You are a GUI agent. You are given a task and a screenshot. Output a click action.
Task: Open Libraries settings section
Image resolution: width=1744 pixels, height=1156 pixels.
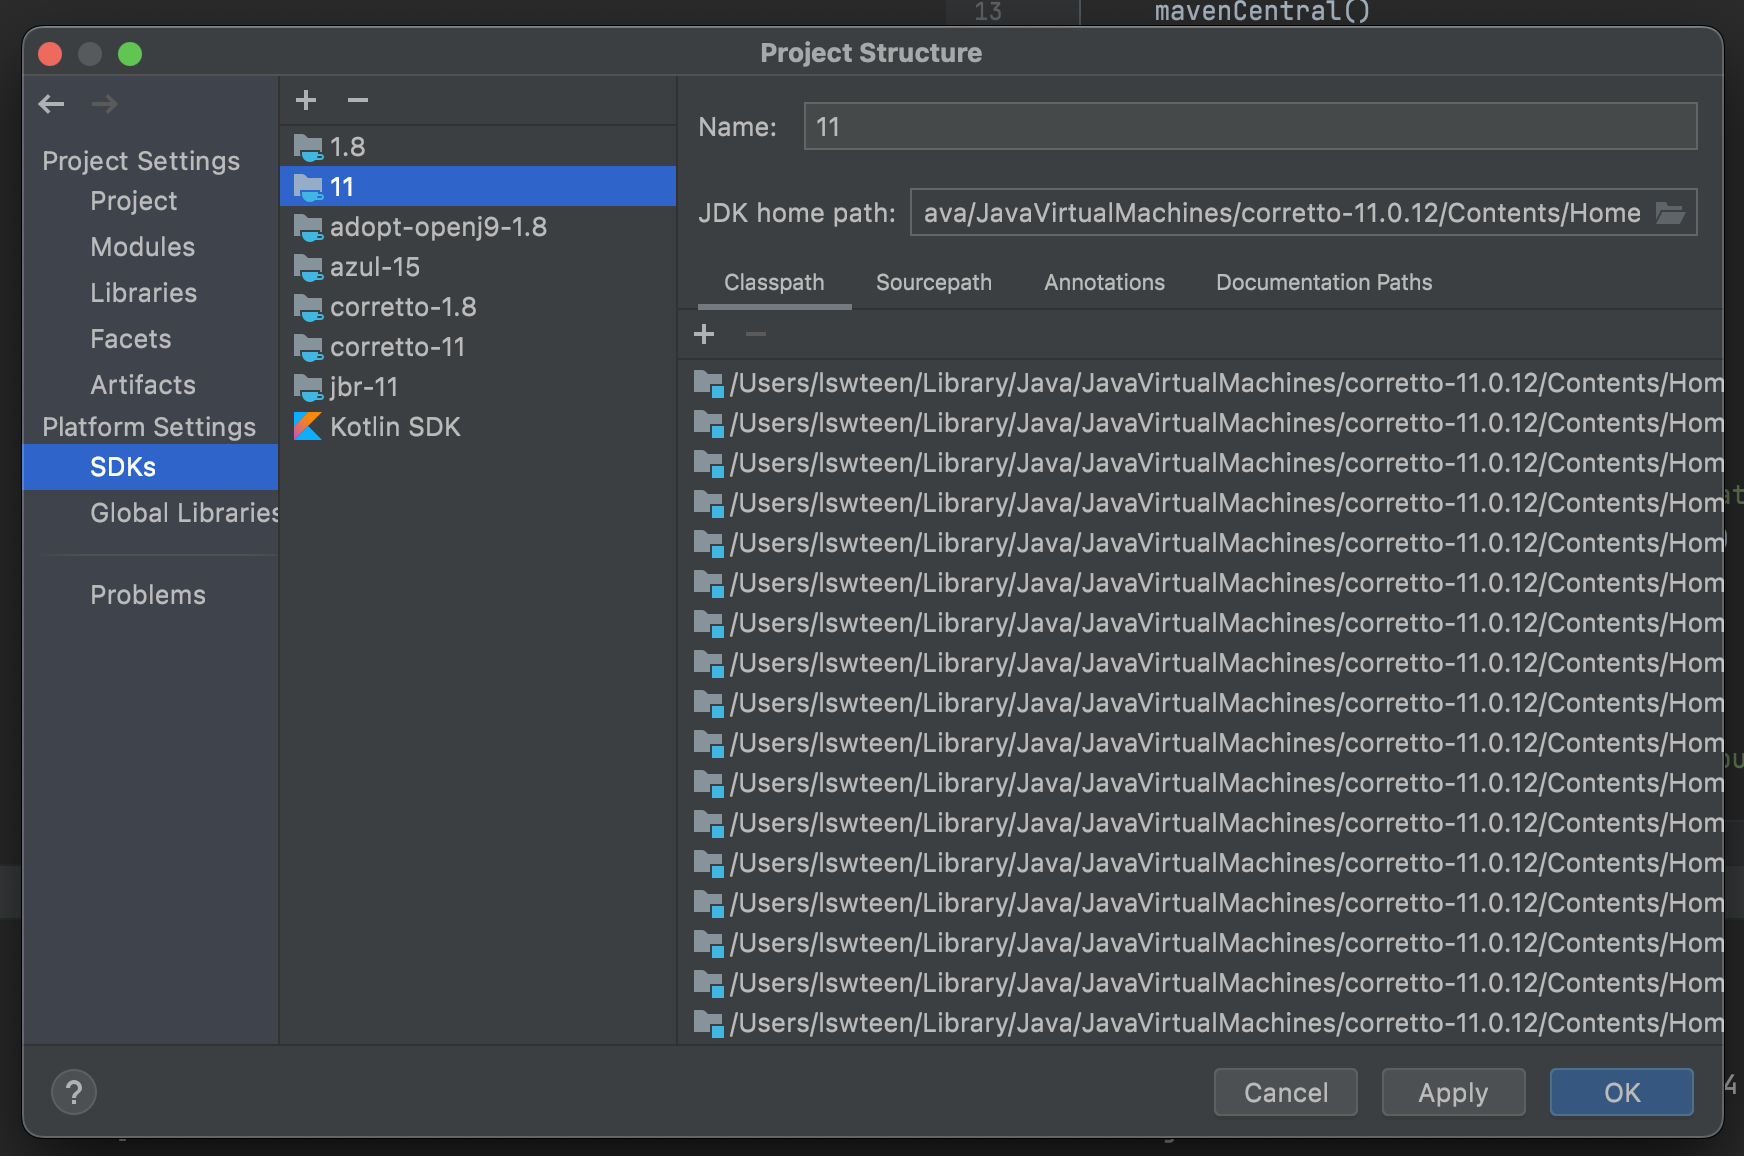coord(144,293)
